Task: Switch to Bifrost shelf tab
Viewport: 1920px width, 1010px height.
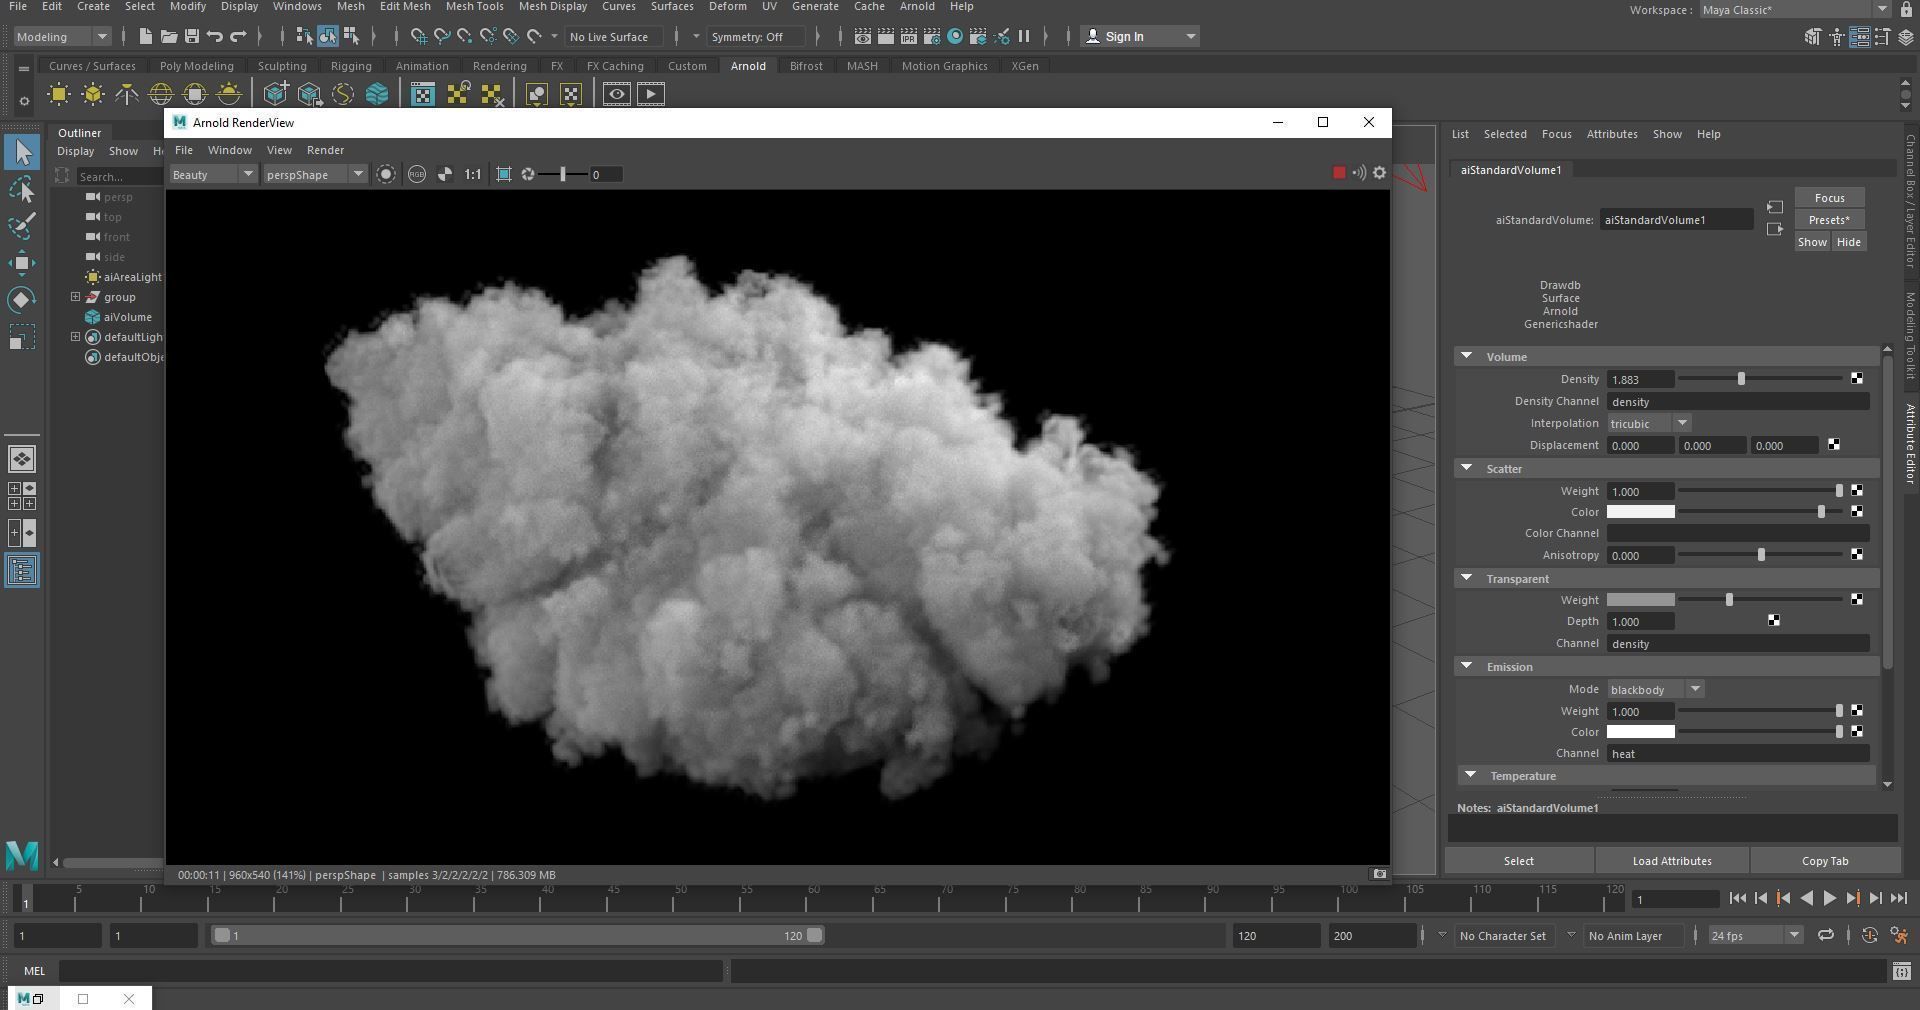Action: point(806,66)
